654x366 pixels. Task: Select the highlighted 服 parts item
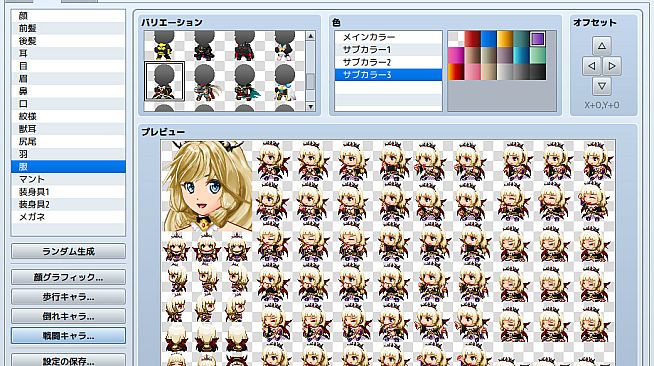[68, 166]
